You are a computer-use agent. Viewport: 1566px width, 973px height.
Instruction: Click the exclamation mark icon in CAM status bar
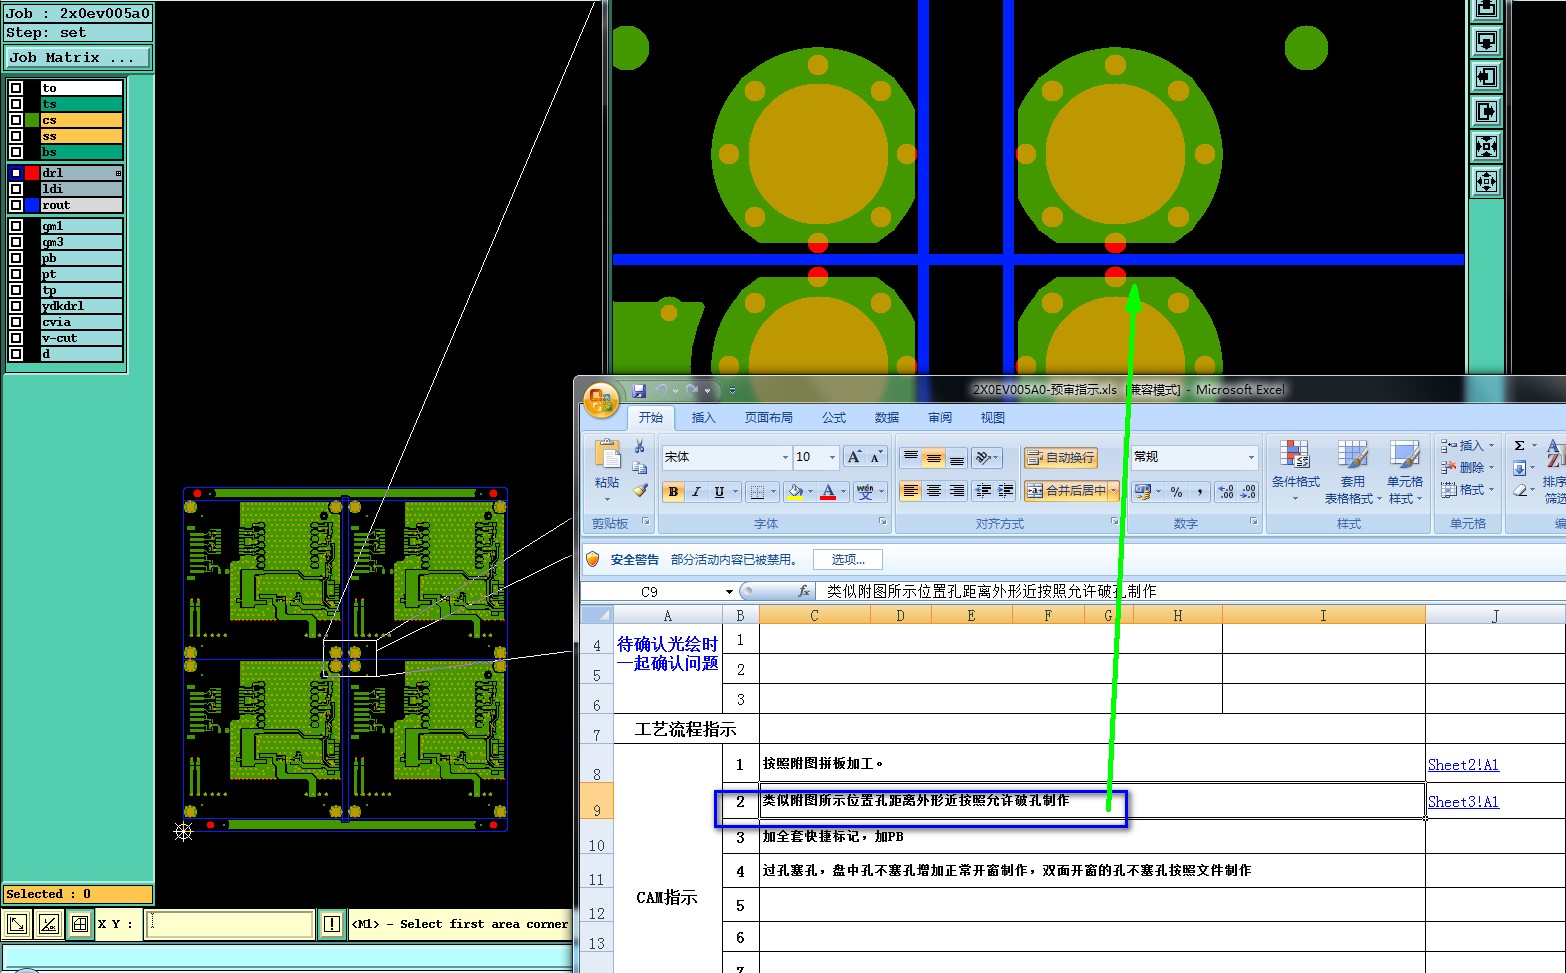pos(332,925)
